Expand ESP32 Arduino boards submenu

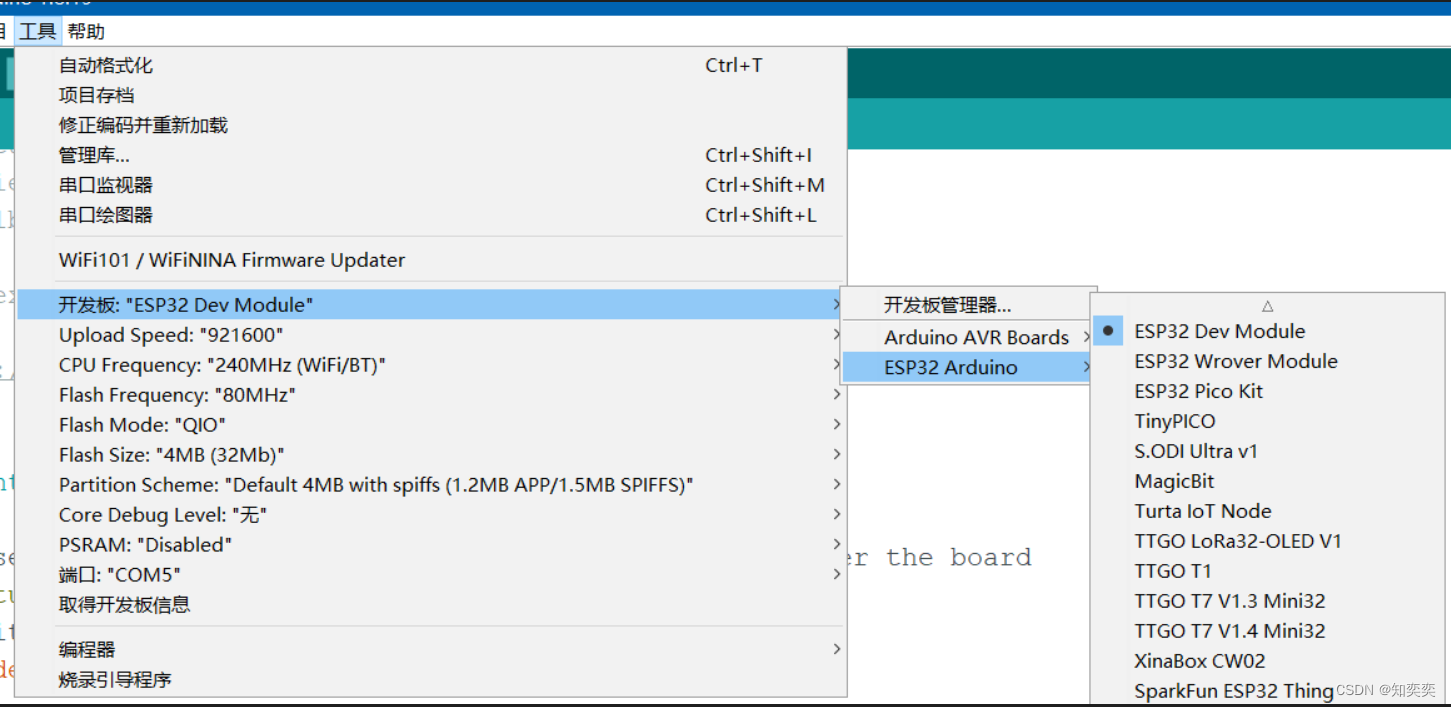tap(968, 368)
